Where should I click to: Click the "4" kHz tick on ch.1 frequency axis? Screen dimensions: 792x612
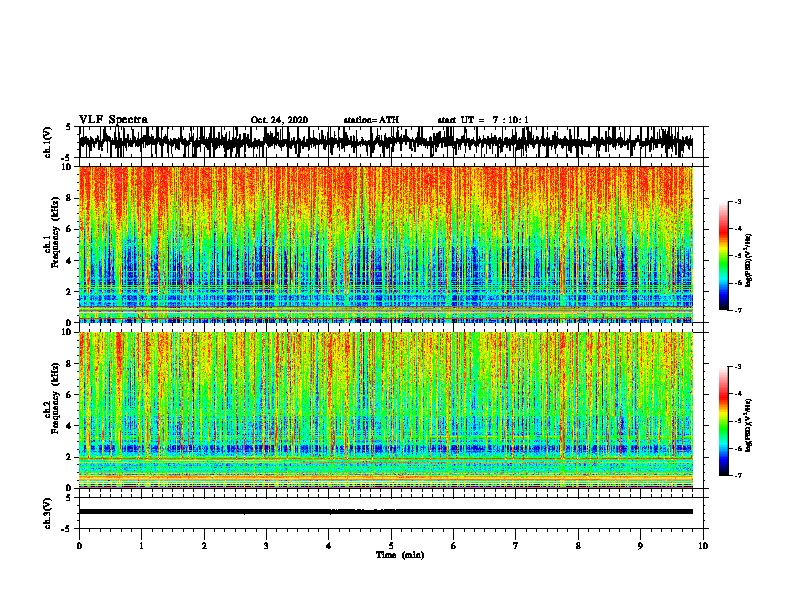point(70,261)
